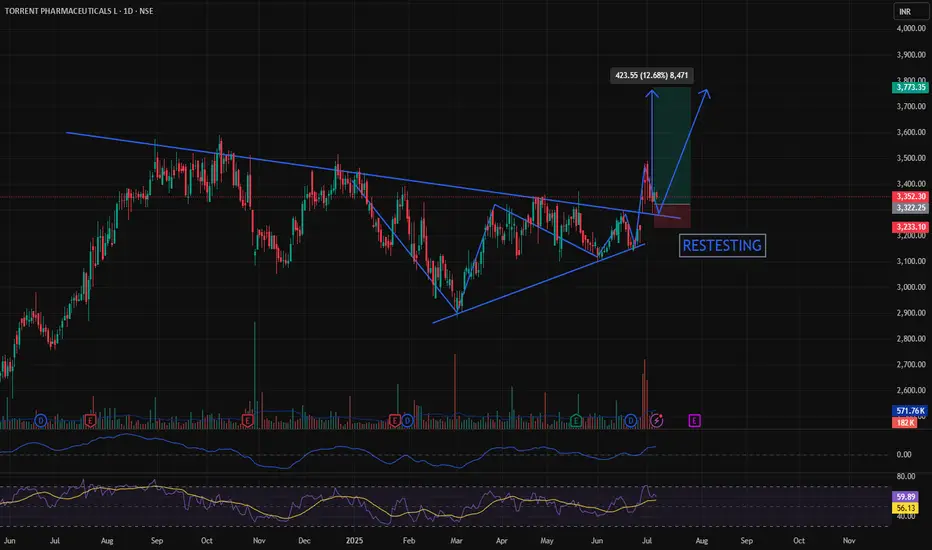Viewport: 932px width, 550px height.
Task: Click the blue D dividend marker in late June 2025
Action: (x=631, y=421)
